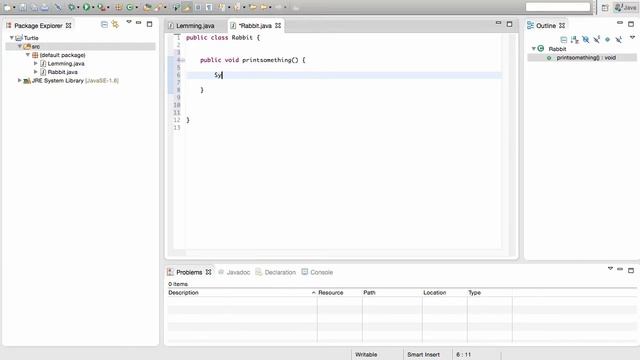Switch to the Console tab
The height and width of the screenshot is (360, 640).
pyautogui.click(x=317, y=272)
